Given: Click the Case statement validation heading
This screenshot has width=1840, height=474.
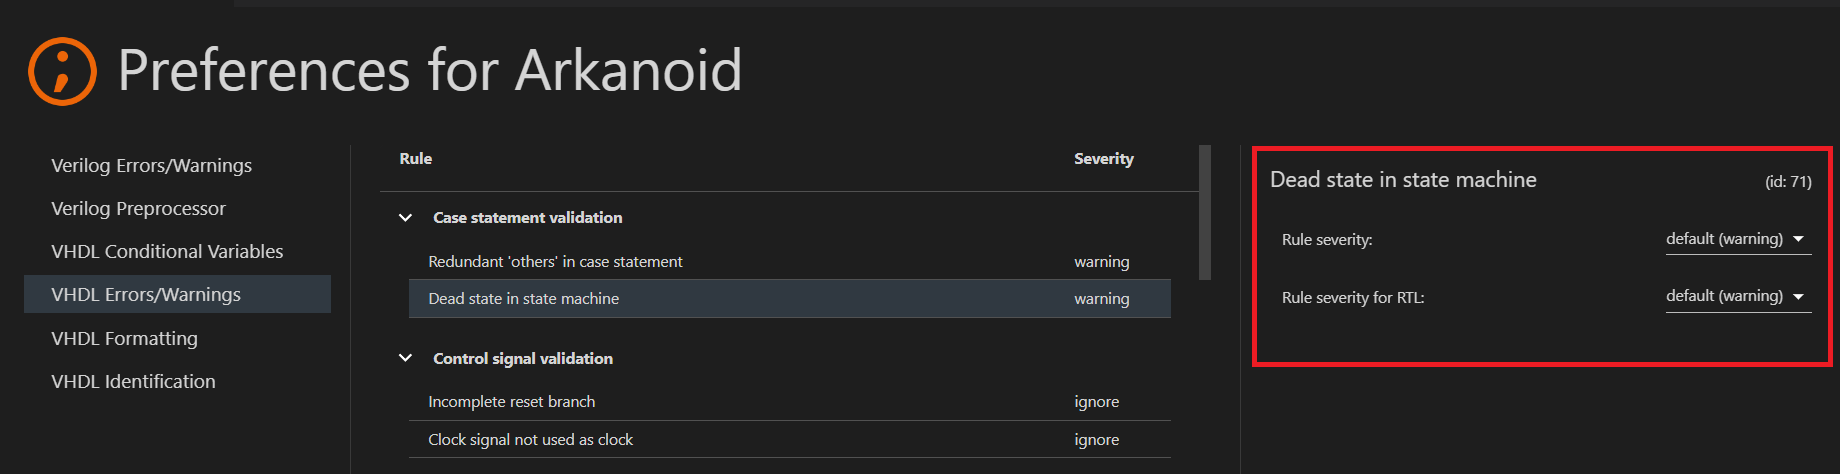Looking at the screenshot, I should click(527, 218).
